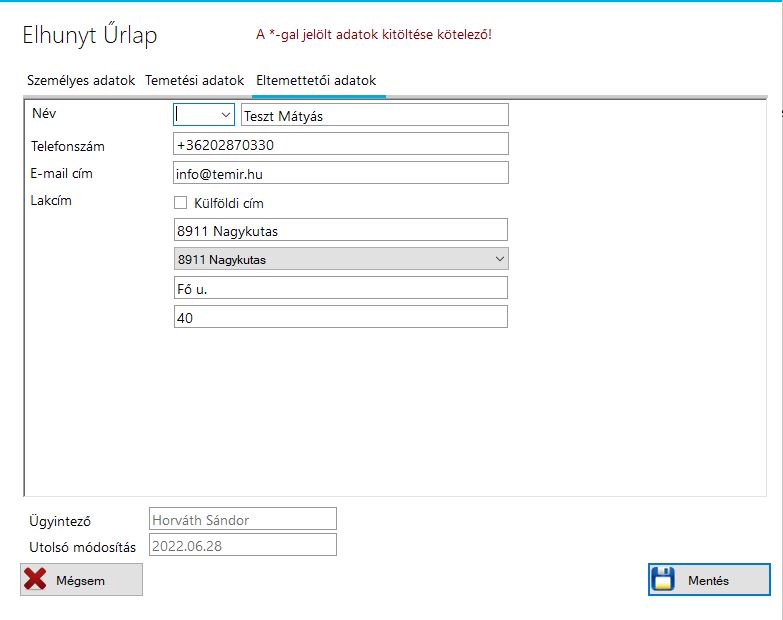Select the Eltemettetői adatok tab
783x620 pixels.
[x=316, y=80]
